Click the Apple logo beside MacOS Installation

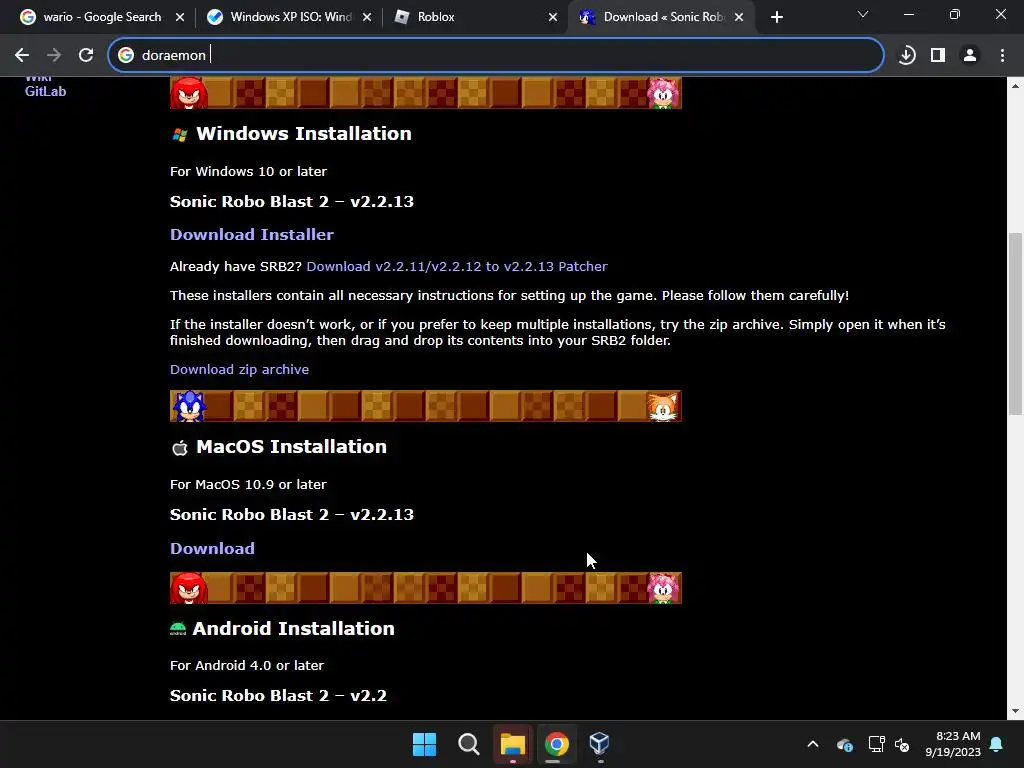[x=180, y=448]
